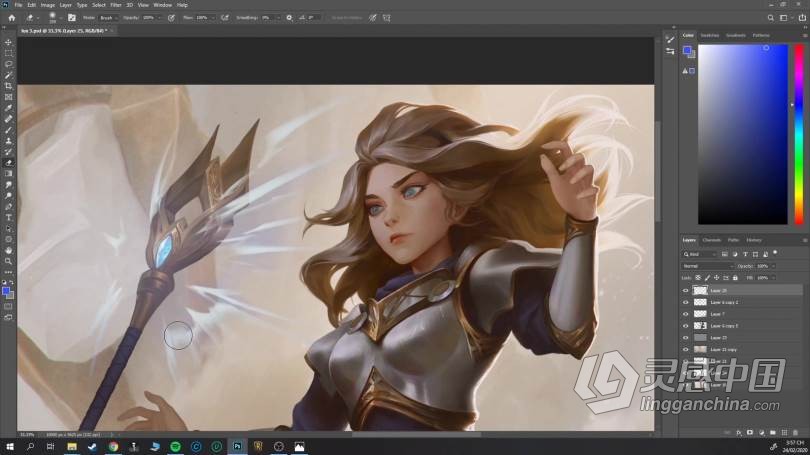The height and width of the screenshot is (455, 810).
Task: Select the Hand tool
Action: pyautogui.click(x=8, y=250)
